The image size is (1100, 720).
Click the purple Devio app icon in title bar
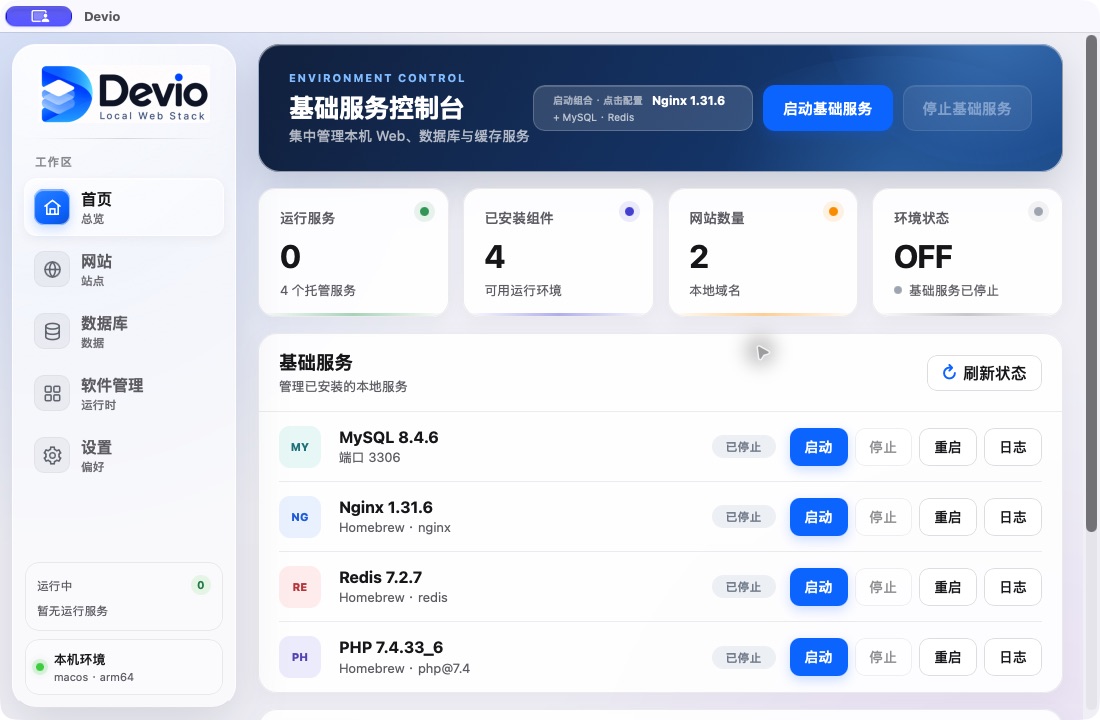pyautogui.click(x=39, y=16)
